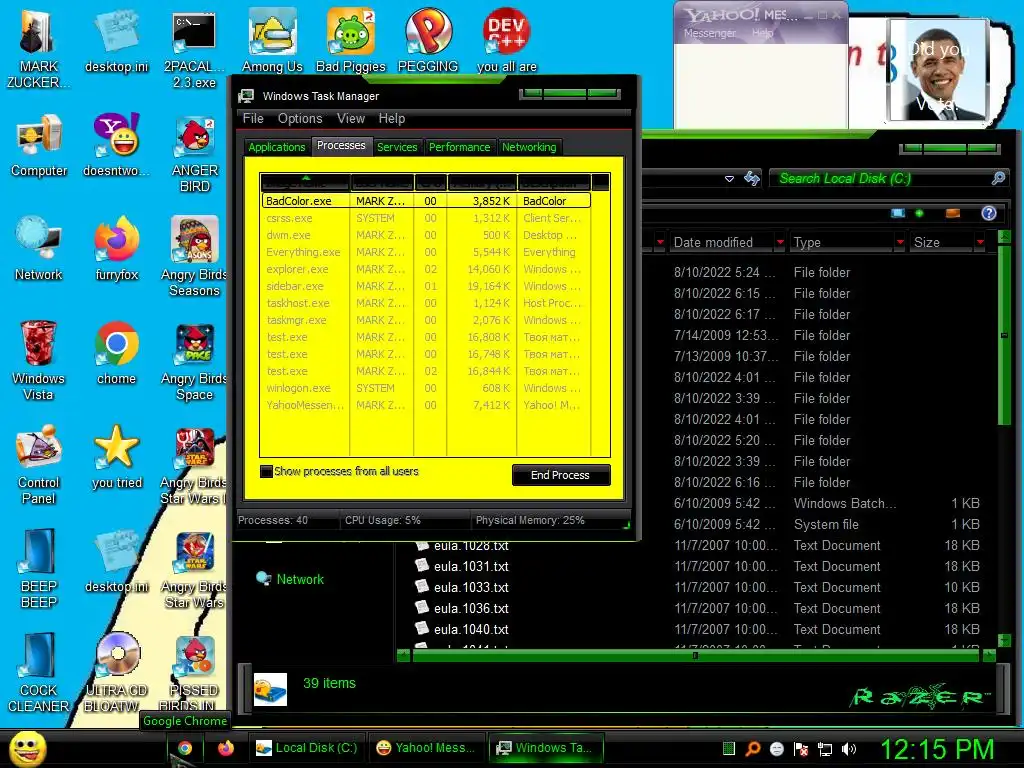Open the 'you tried' star icon

click(116, 456)
